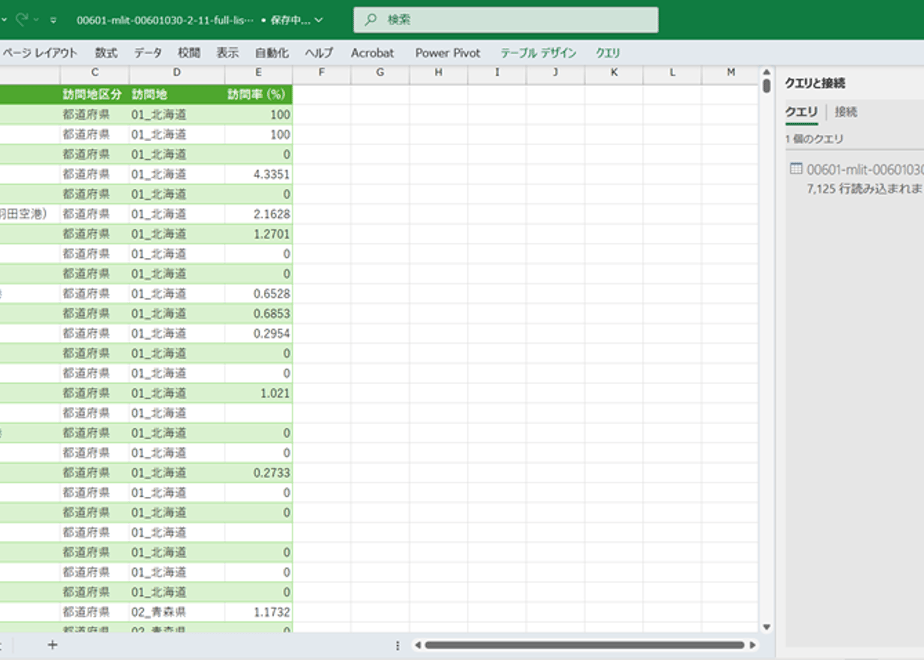Open the 校閲 ribbon tab

(x=189, y=53)
